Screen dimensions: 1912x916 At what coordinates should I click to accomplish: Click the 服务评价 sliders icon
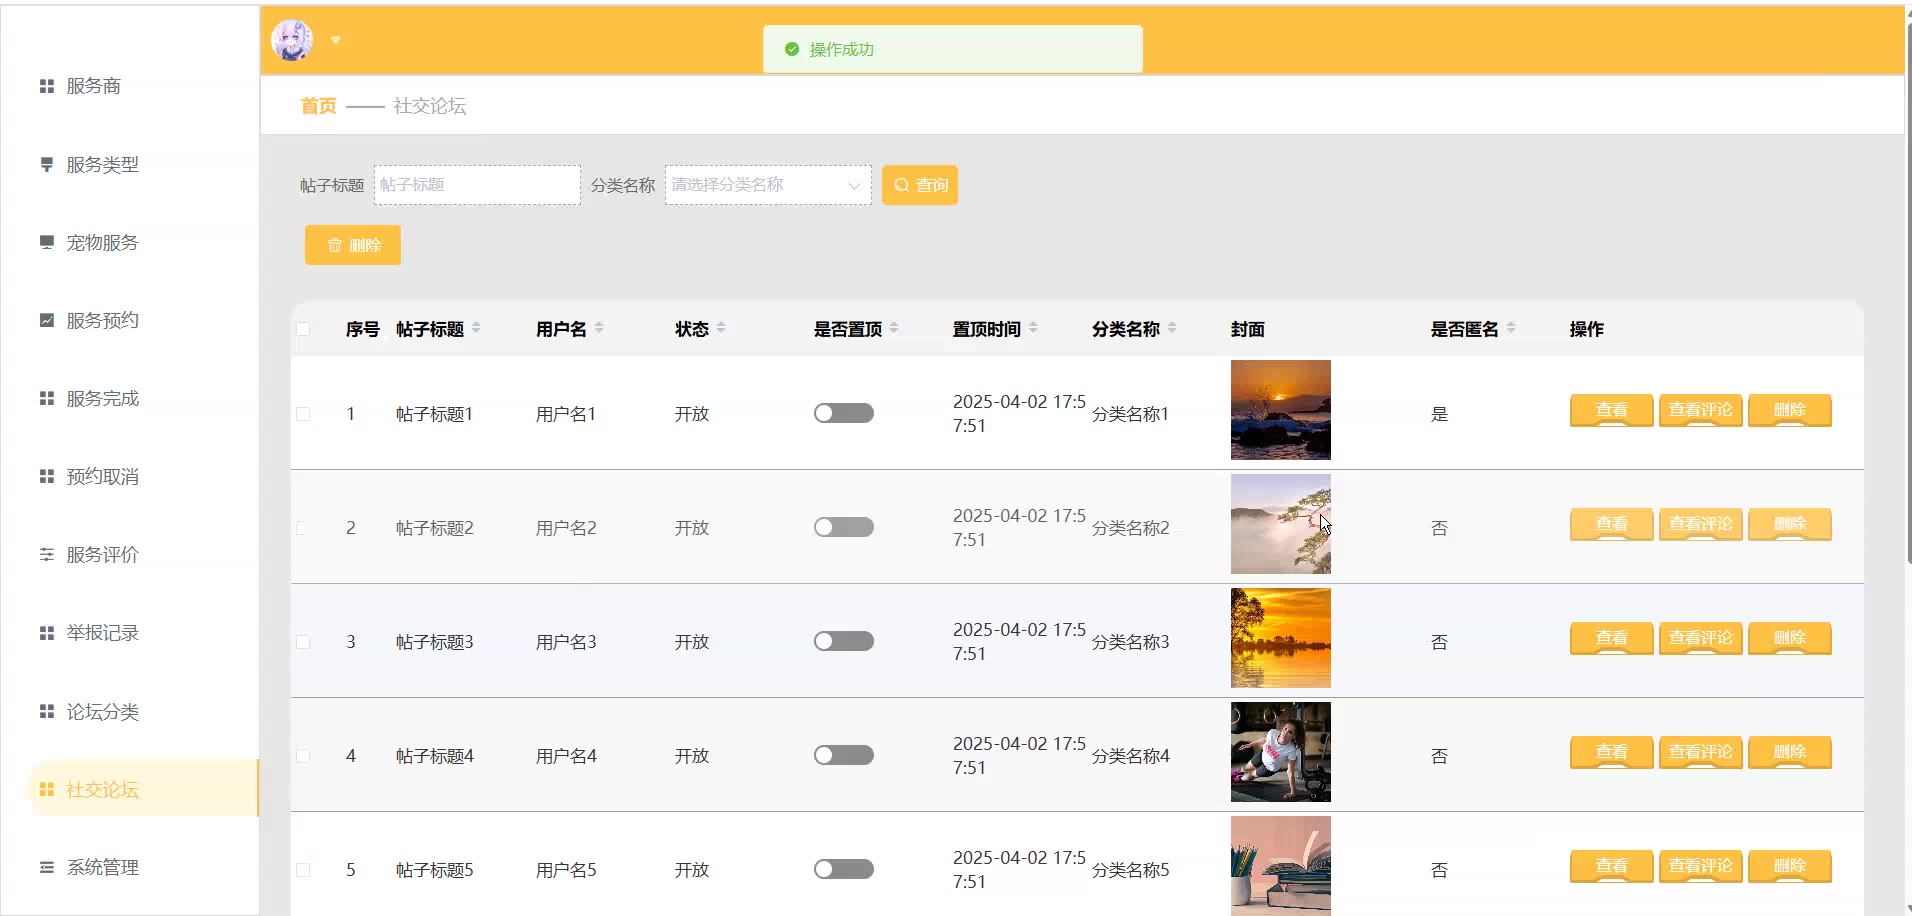[x=46, y=555]
